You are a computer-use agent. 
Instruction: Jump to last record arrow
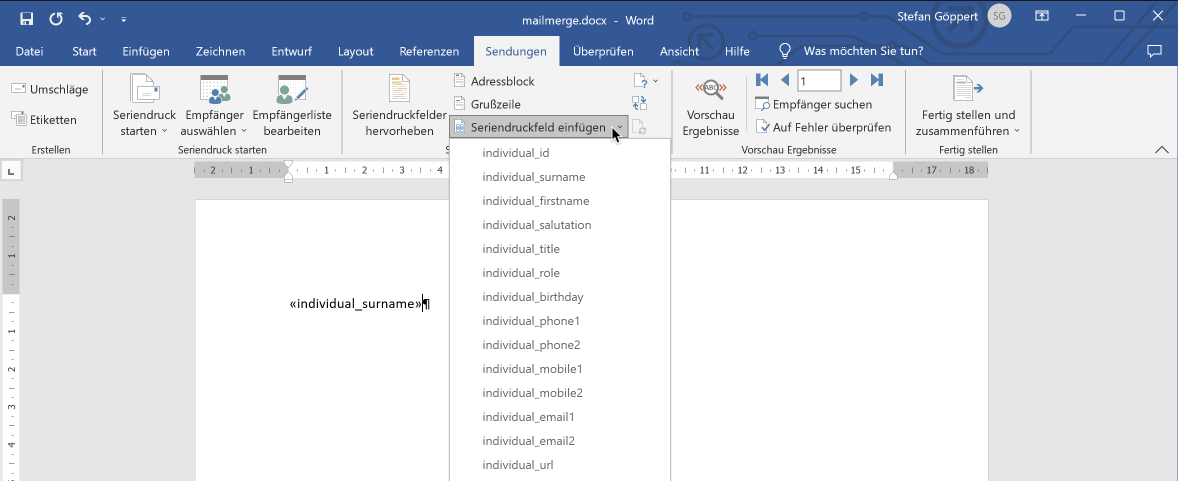877,80
